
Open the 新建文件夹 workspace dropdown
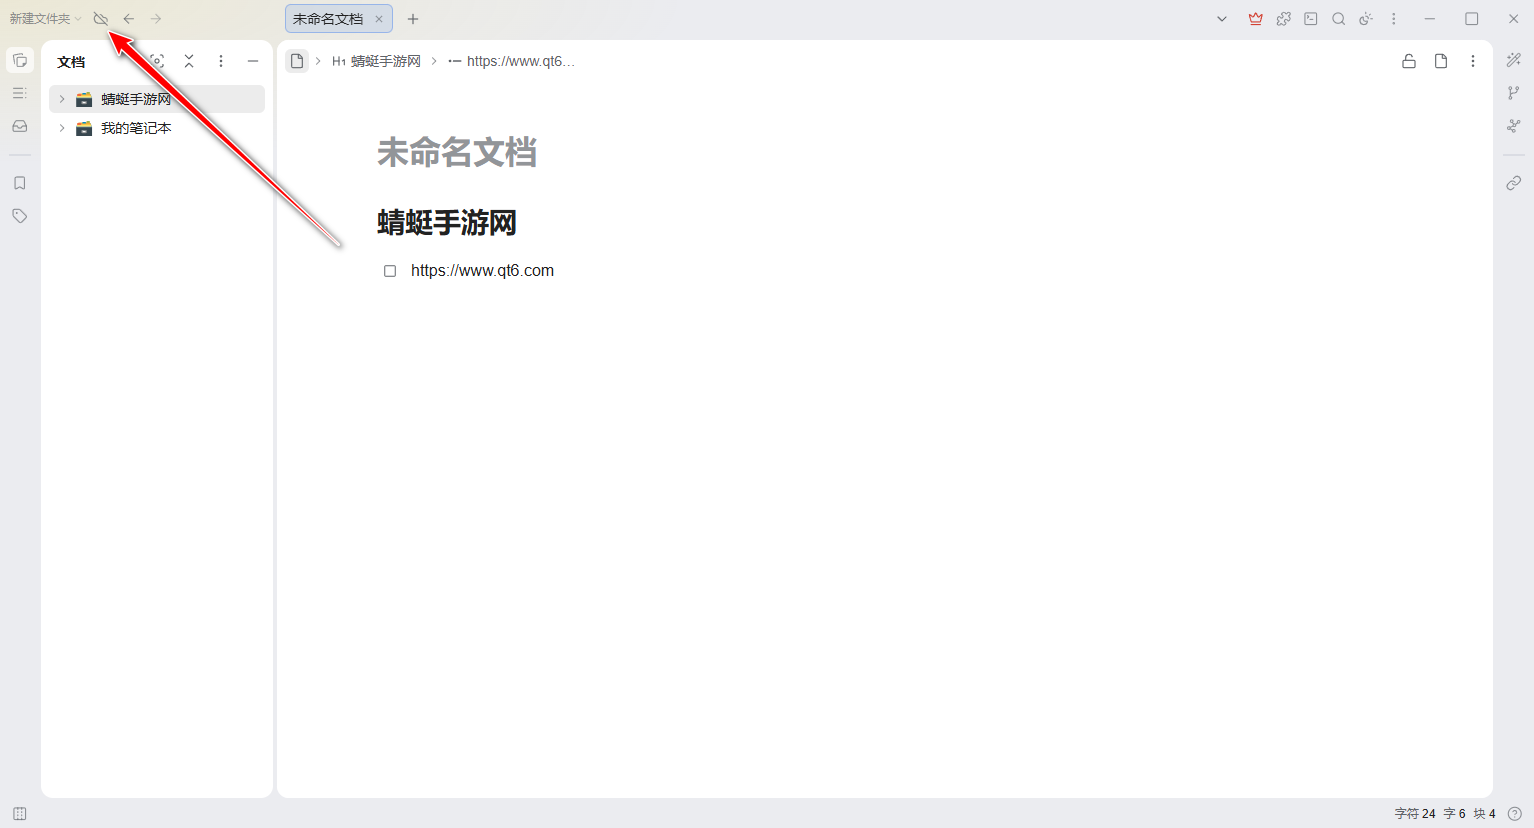tap(45, 19)
